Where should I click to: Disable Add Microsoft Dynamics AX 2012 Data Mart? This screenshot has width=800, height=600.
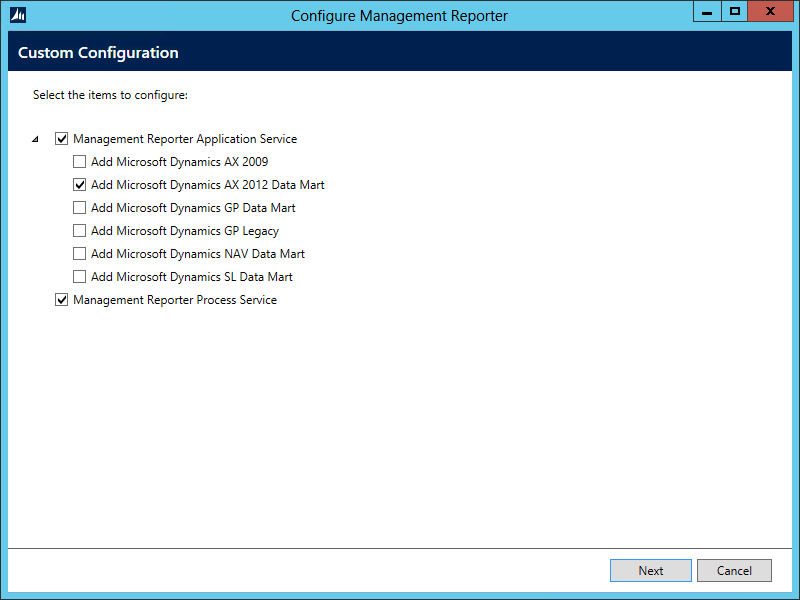(79, 184)
